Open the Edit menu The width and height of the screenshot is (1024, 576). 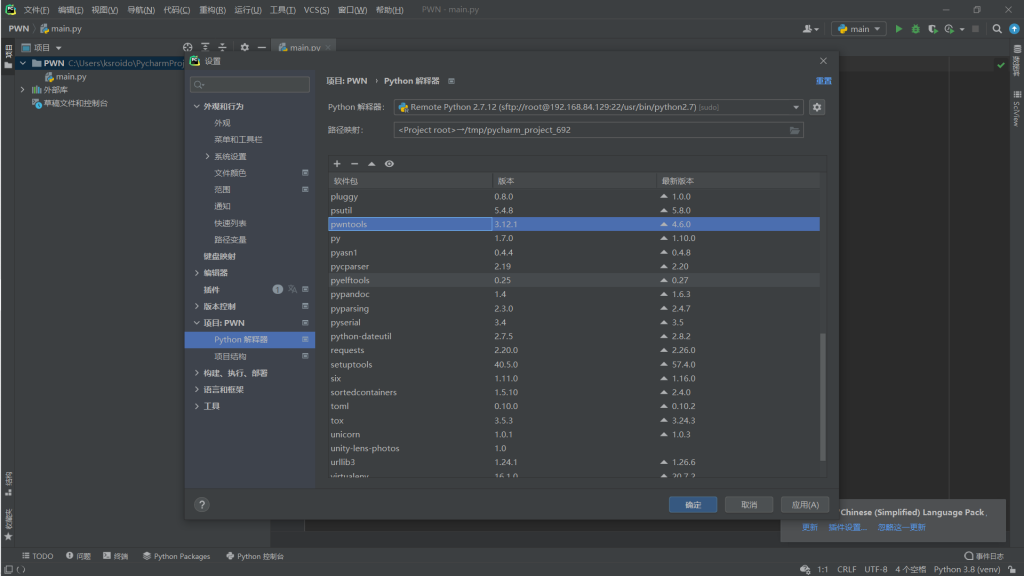(x=70, y=10)
